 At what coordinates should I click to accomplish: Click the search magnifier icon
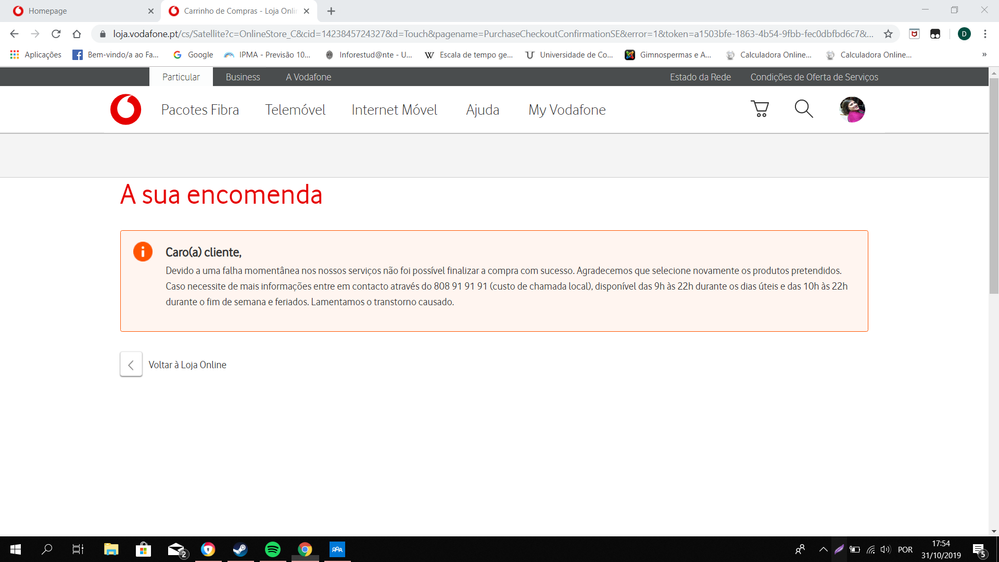coord(804,109)
